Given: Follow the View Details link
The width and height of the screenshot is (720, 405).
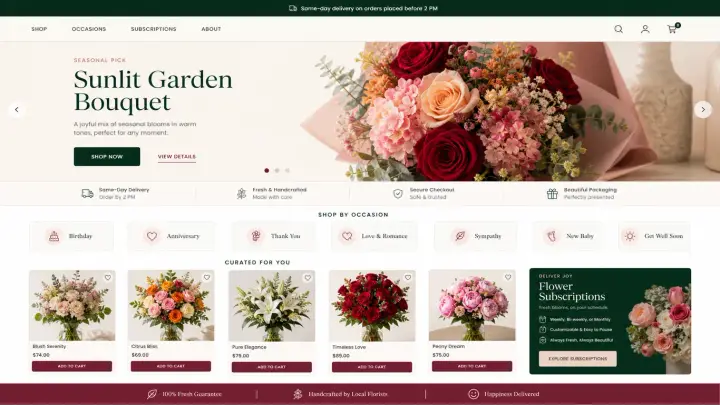Looking at the screenshot, I should pos(177,157).
